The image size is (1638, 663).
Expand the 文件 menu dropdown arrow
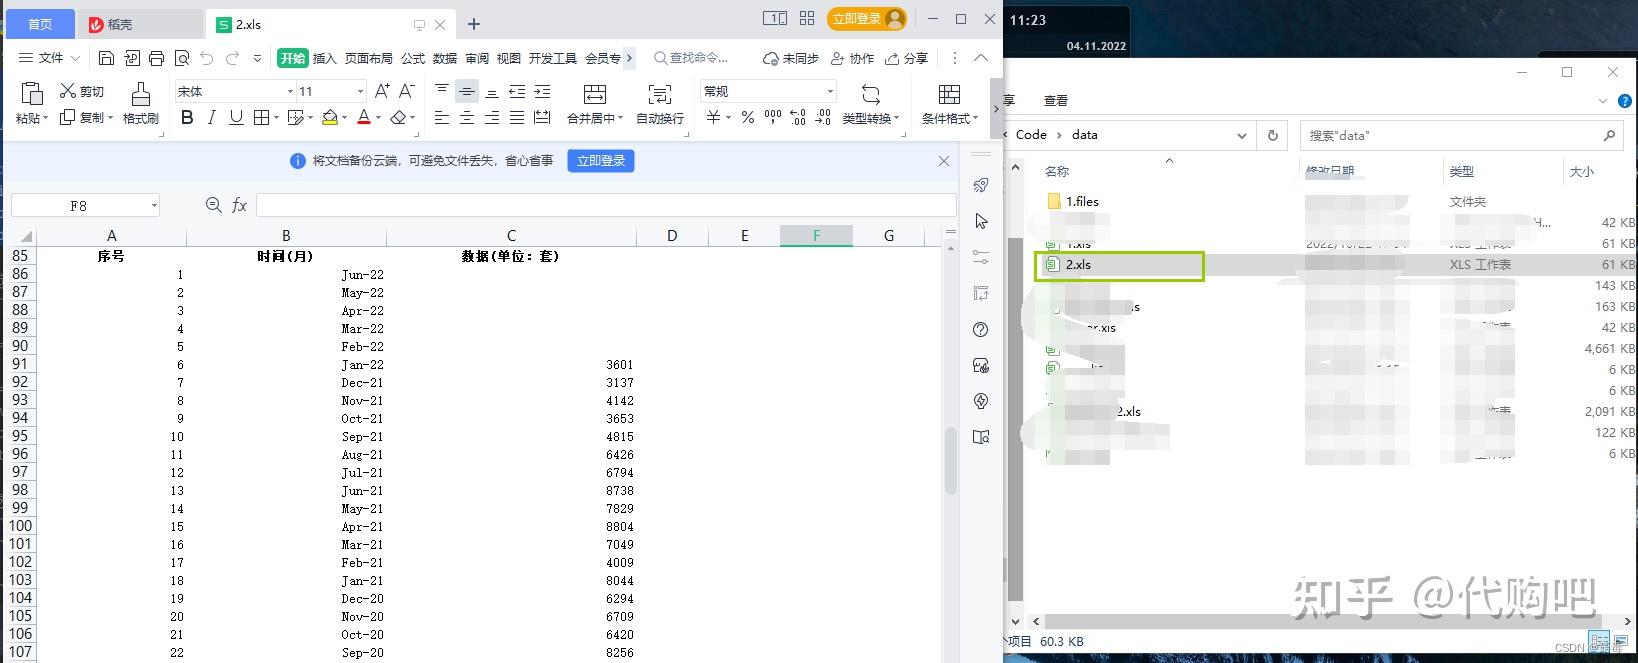coord(75,58)
